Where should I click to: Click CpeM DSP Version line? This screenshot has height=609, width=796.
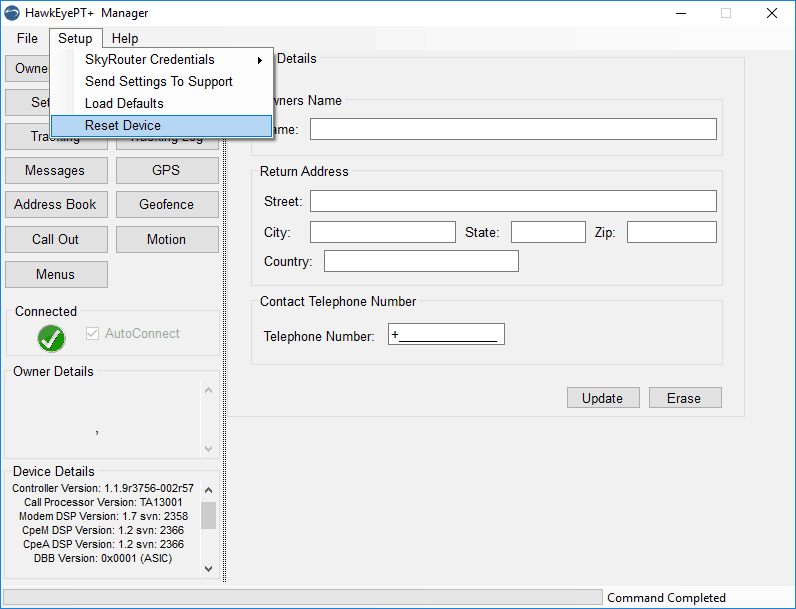pos(103,530)
